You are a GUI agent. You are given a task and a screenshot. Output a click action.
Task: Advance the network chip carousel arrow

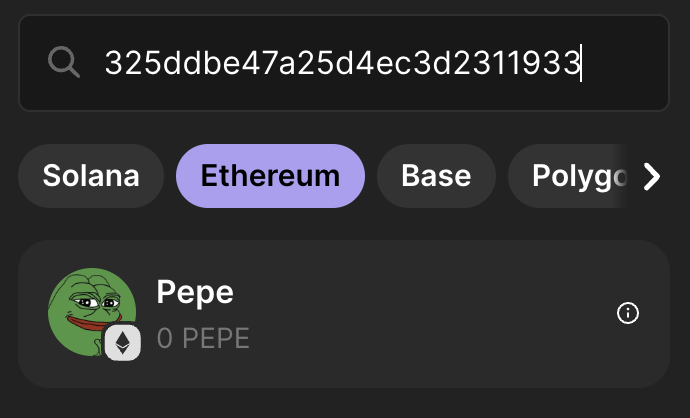tap(652, 176)
